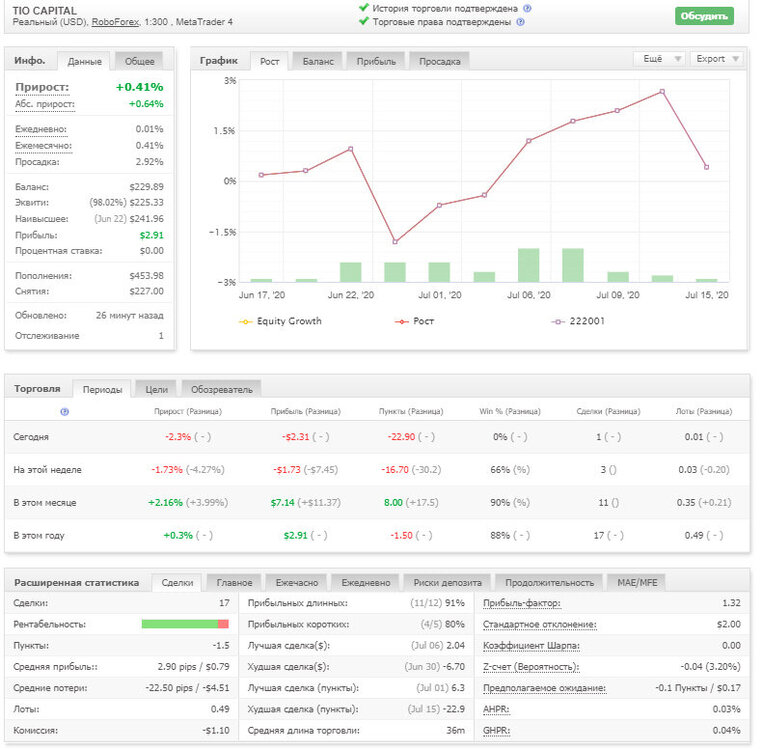Click the Jul 06 tall green volume bar
763x750 pixels.
click(528, 265)
